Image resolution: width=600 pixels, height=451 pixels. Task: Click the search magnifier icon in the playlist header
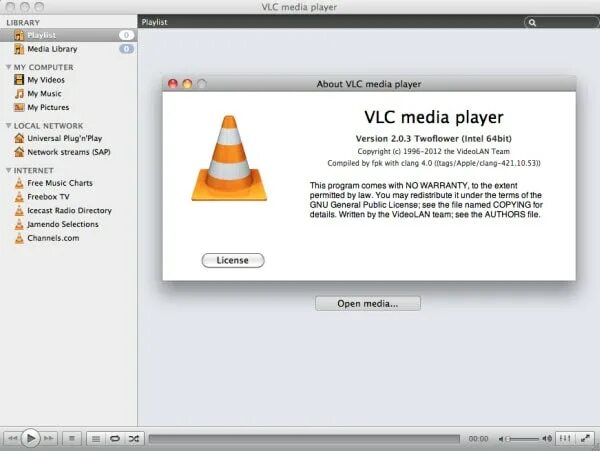[532, 23]
